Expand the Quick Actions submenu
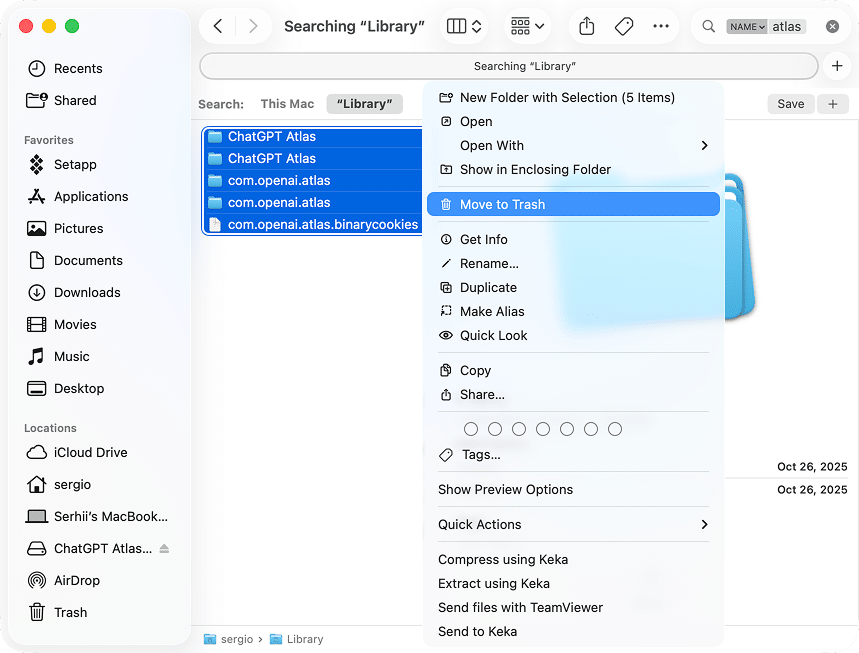The image size is (859, 653). coord(573,524)
